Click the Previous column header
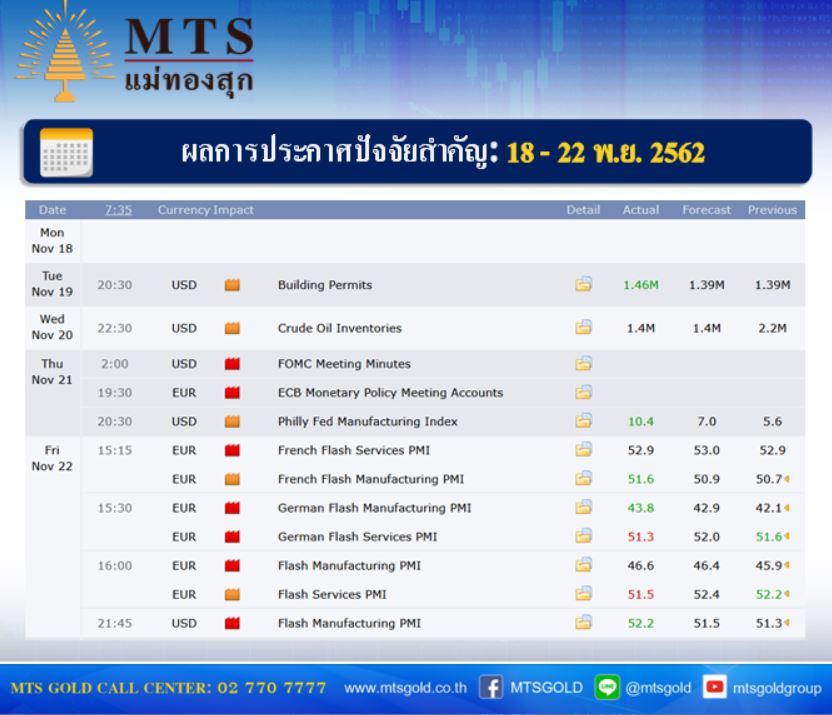832x715 pixels. [773, 210]
